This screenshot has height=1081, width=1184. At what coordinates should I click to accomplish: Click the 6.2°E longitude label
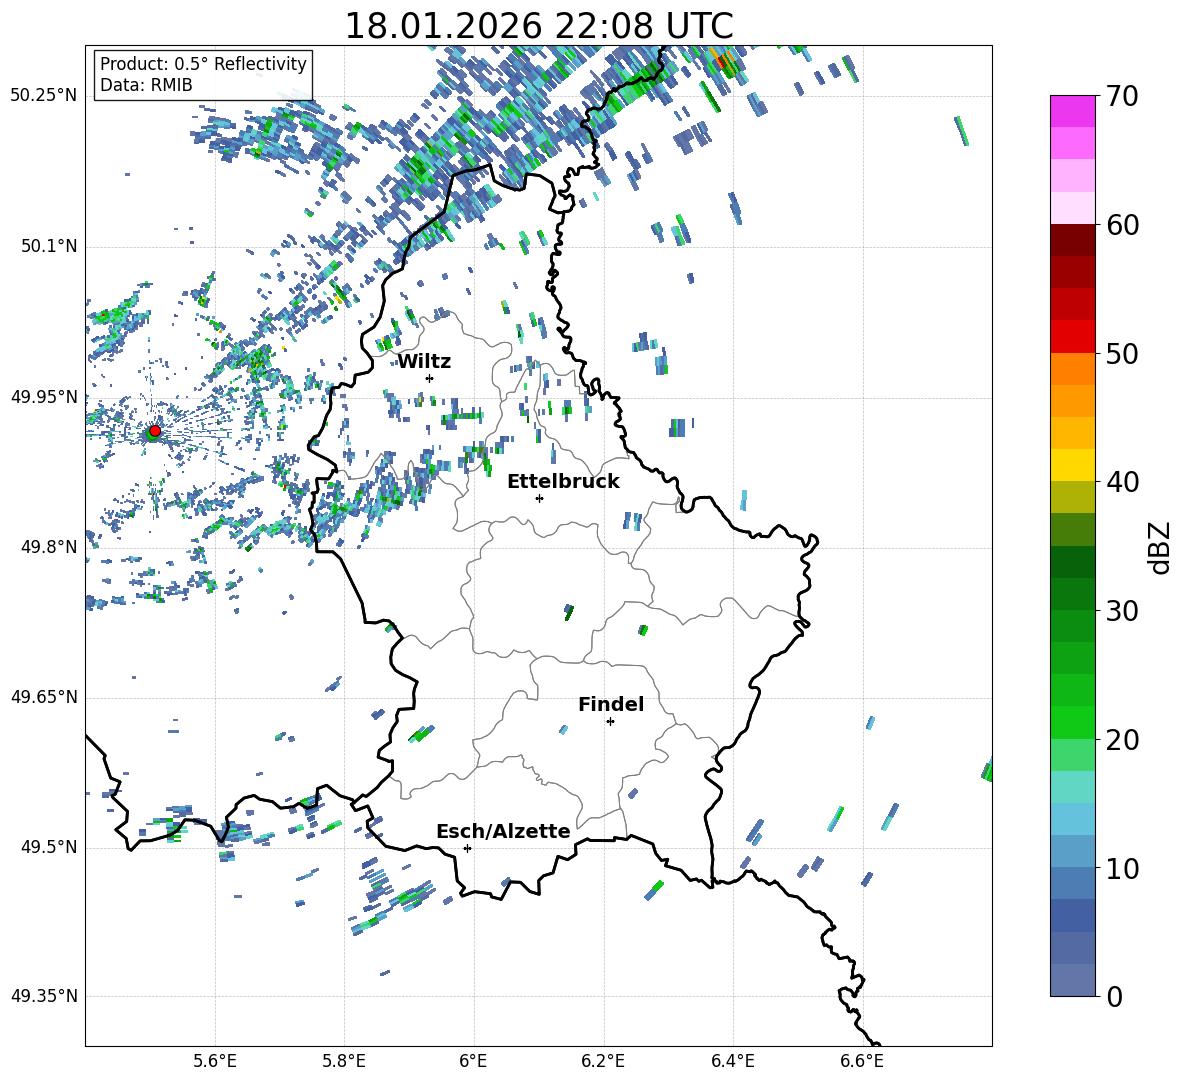click(x=603, y=1061)
